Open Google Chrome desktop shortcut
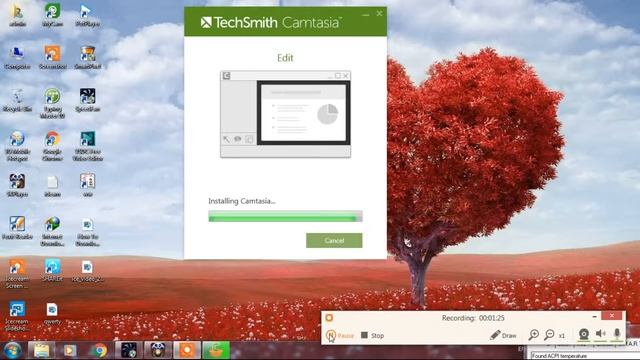 52,146
